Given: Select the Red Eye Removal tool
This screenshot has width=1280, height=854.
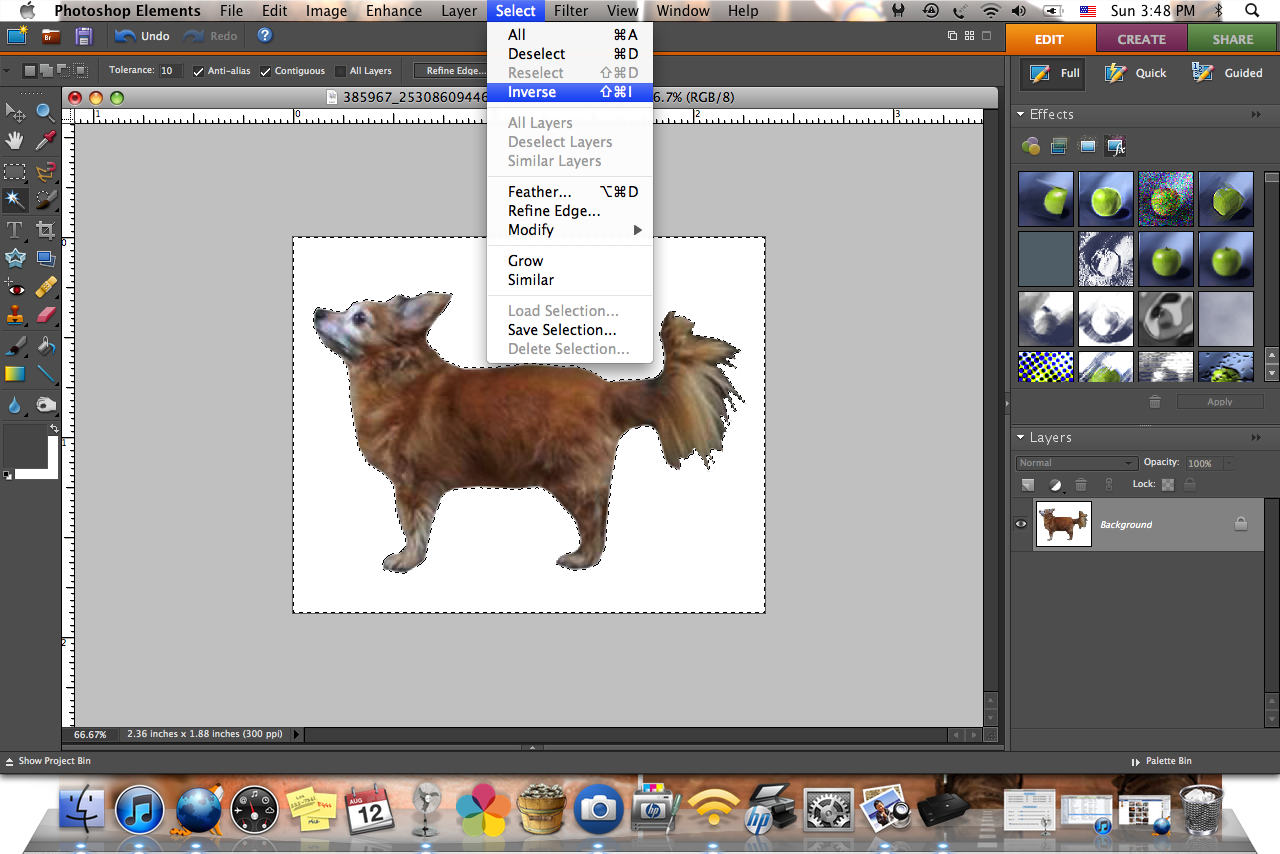Looking at the screenshot, I should [15, 287].
